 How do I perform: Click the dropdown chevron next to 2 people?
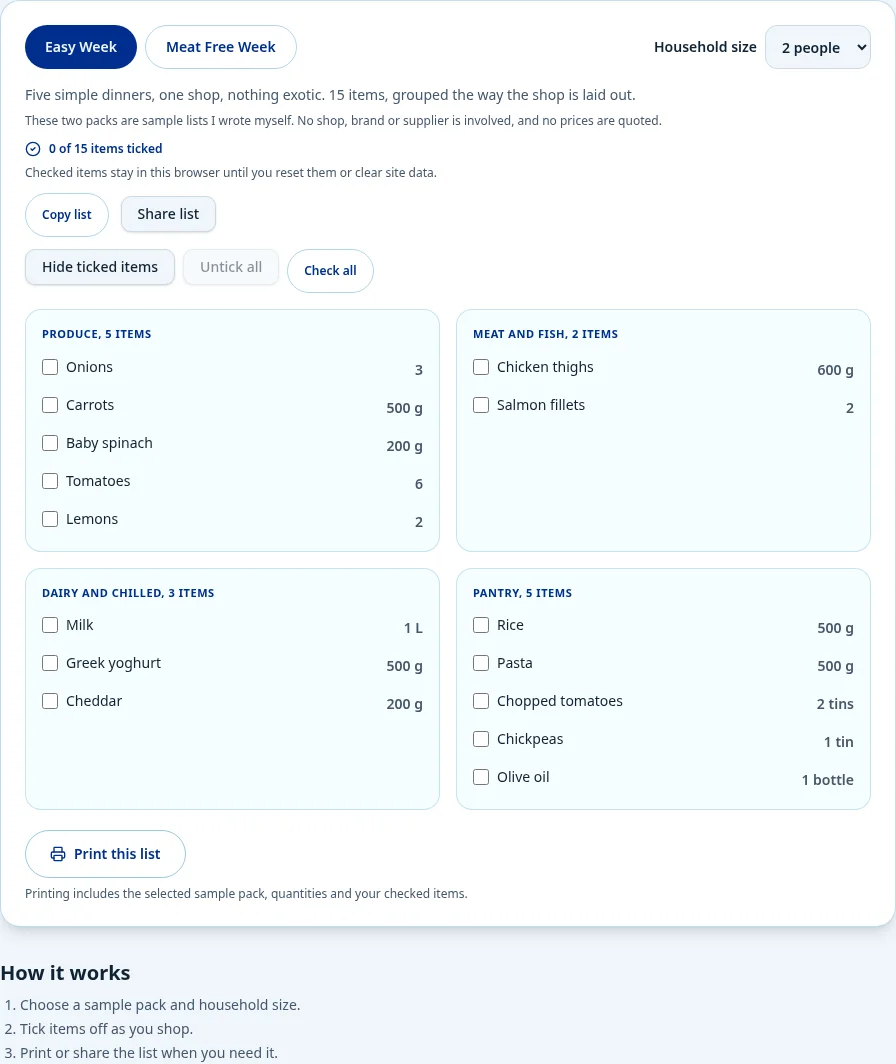861,48
